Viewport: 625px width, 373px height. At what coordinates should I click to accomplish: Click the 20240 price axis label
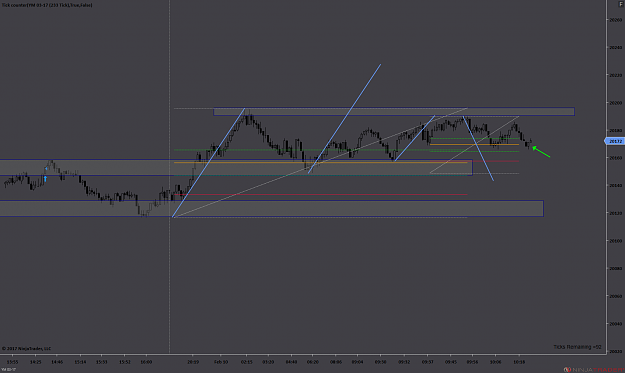click(x=615, y=47)
